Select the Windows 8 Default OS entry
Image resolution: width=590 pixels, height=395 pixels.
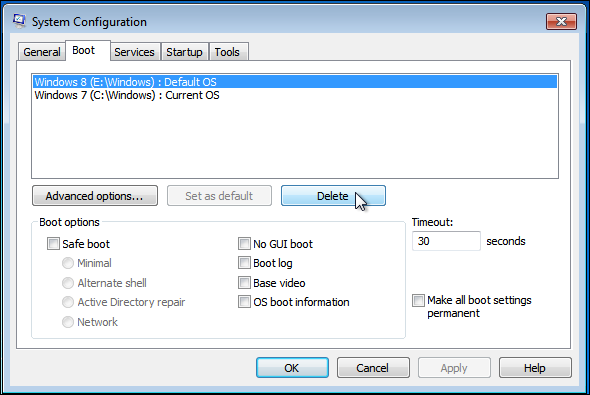295,82
